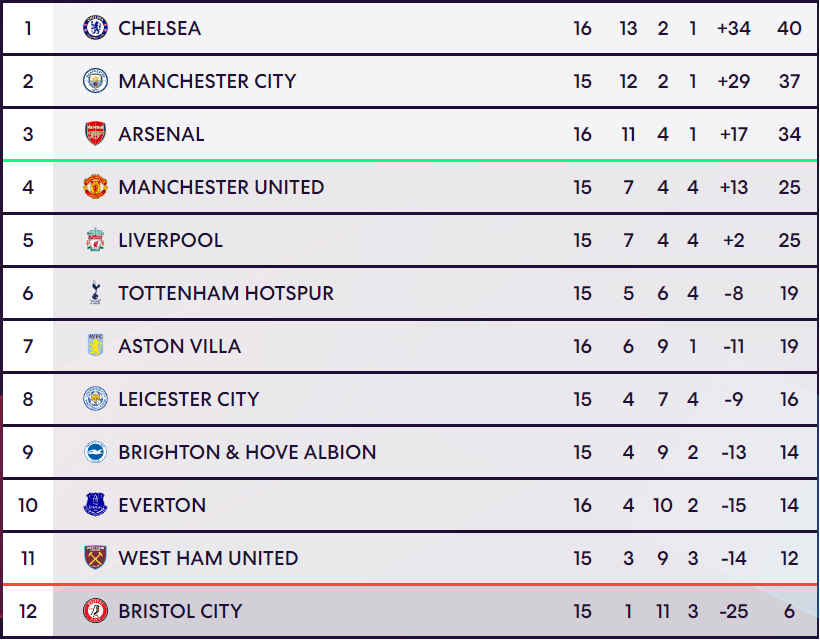Click the Aston Villa club crest
The width and height of the screenshot is (820, 640).
tap(95, 346)
